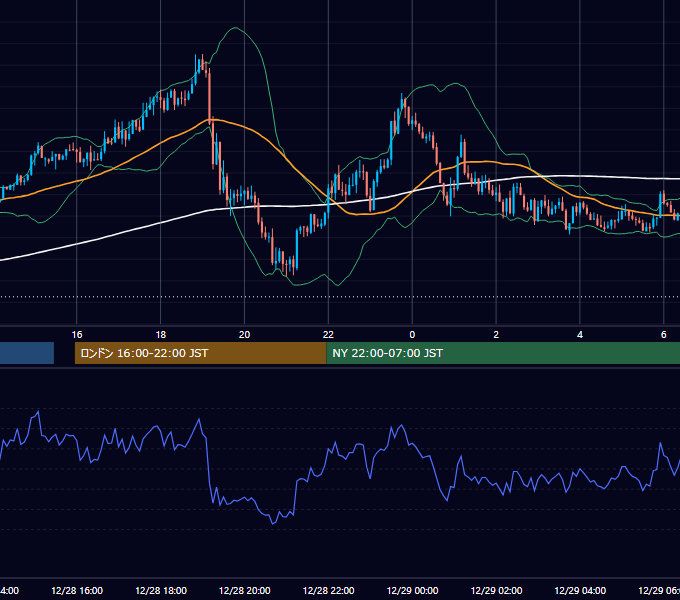Click the 16 hour axis label

[77, 334]
